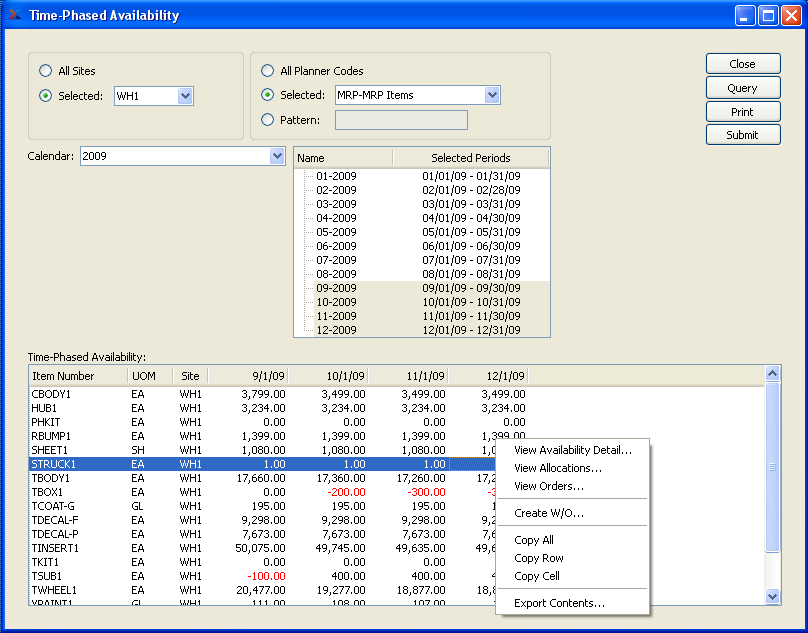Click the Pattern text input field
The width and height of the screenshot is (808, 633).
pos(401,120)
